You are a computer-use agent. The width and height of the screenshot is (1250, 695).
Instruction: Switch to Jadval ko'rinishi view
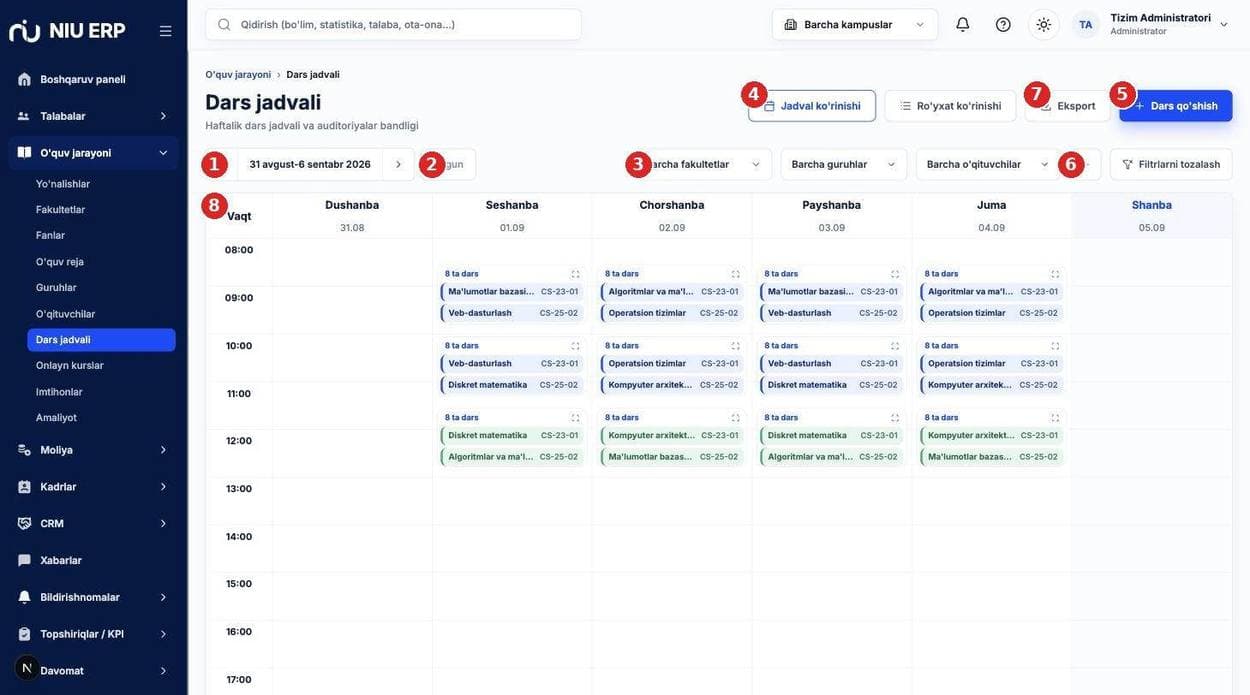coord(812,106)
